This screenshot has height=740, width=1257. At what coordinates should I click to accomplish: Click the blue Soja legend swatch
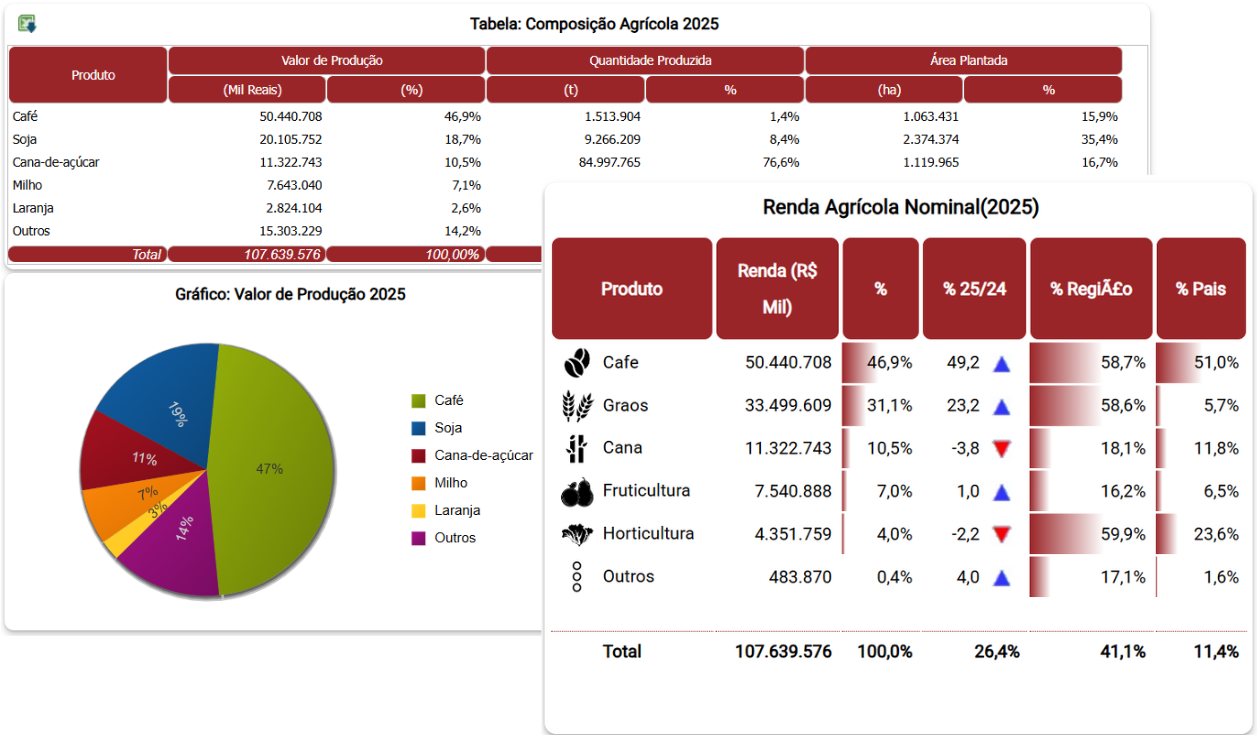coord(419,428)
